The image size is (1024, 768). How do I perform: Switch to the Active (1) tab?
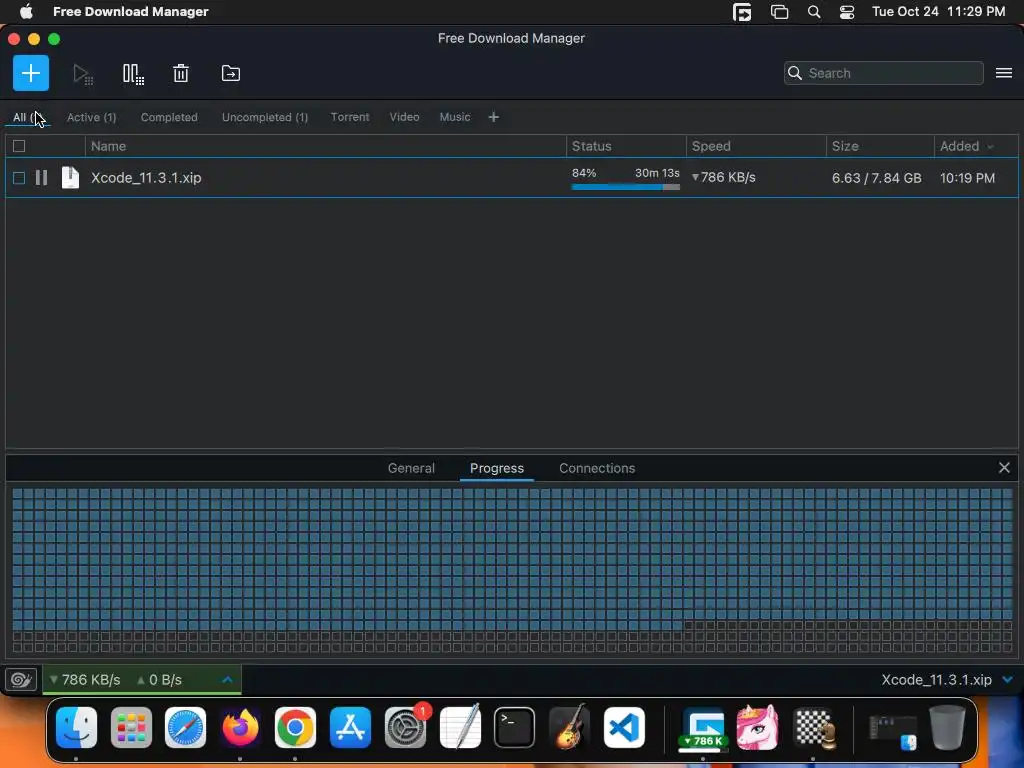coord(91,118)
